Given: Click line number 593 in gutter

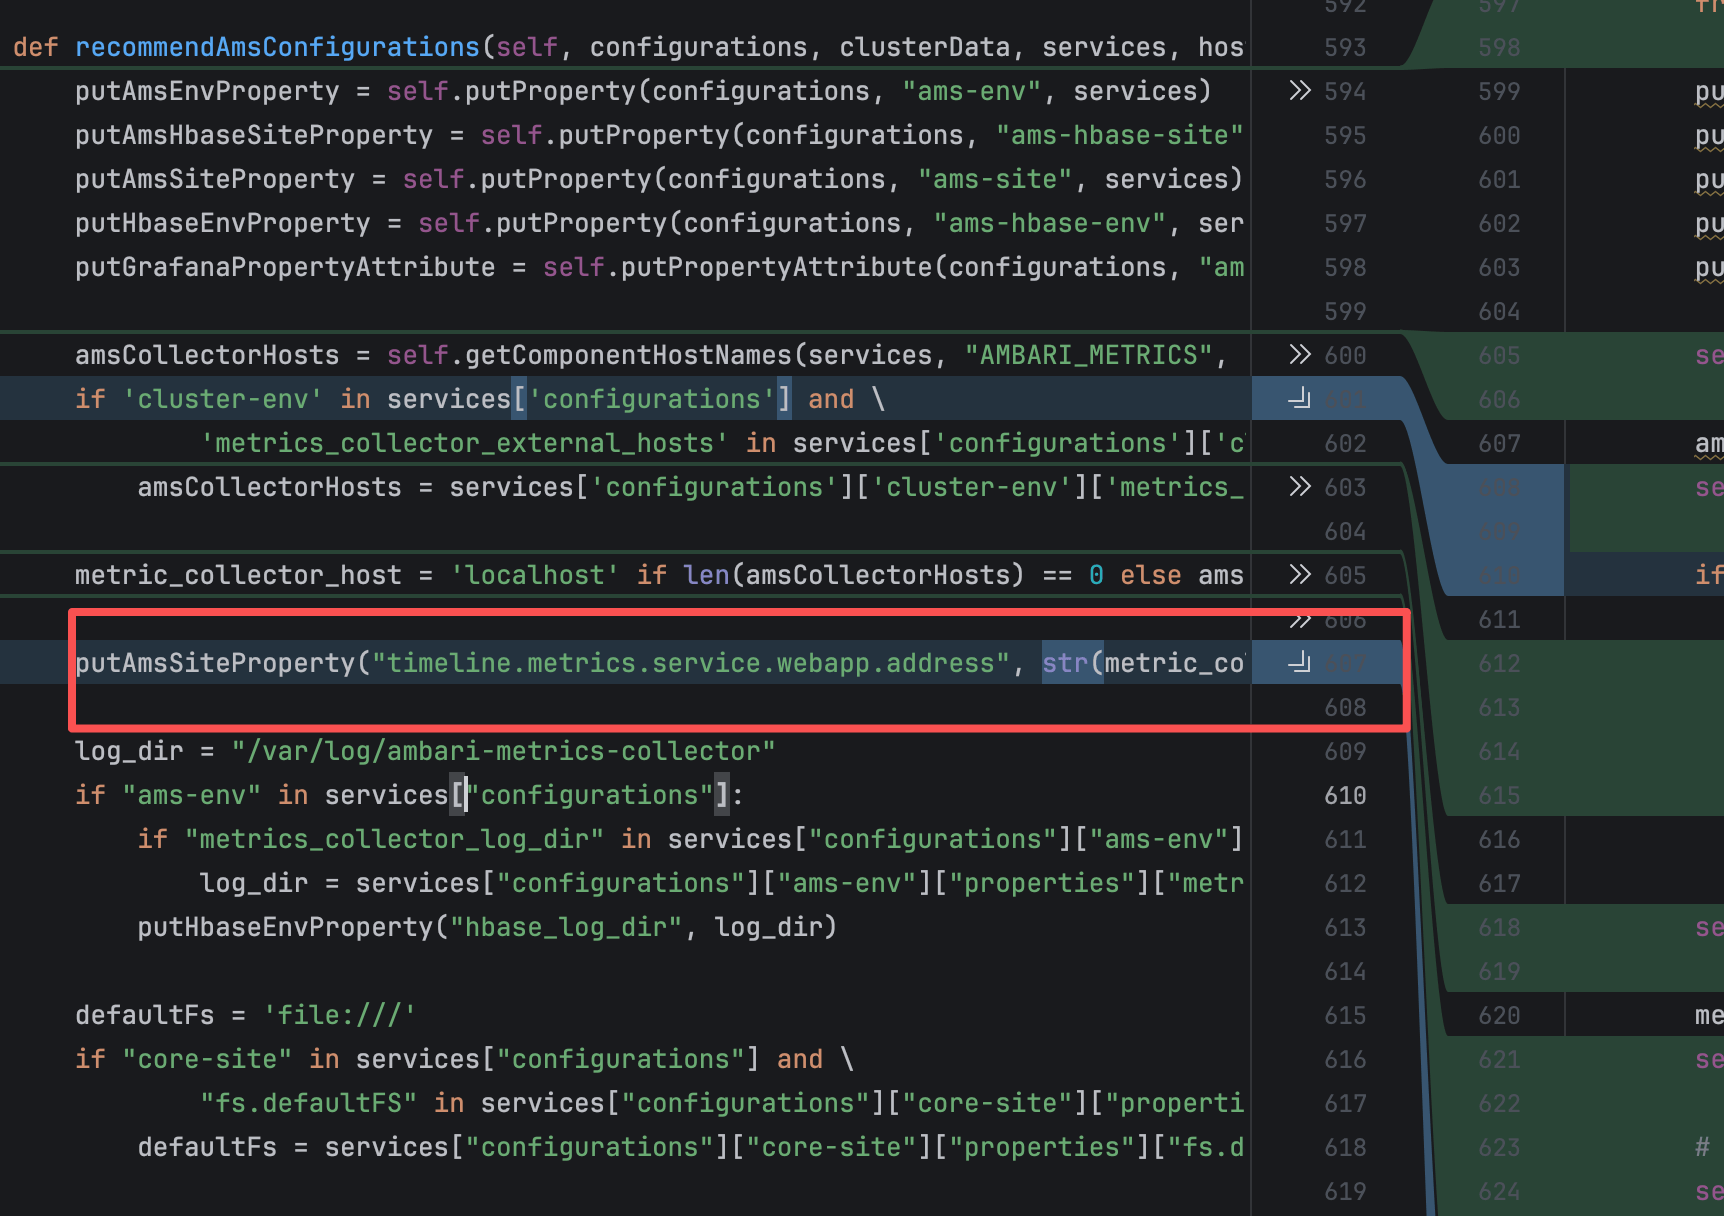Looking at the screenshot, I should [1345, 47].
